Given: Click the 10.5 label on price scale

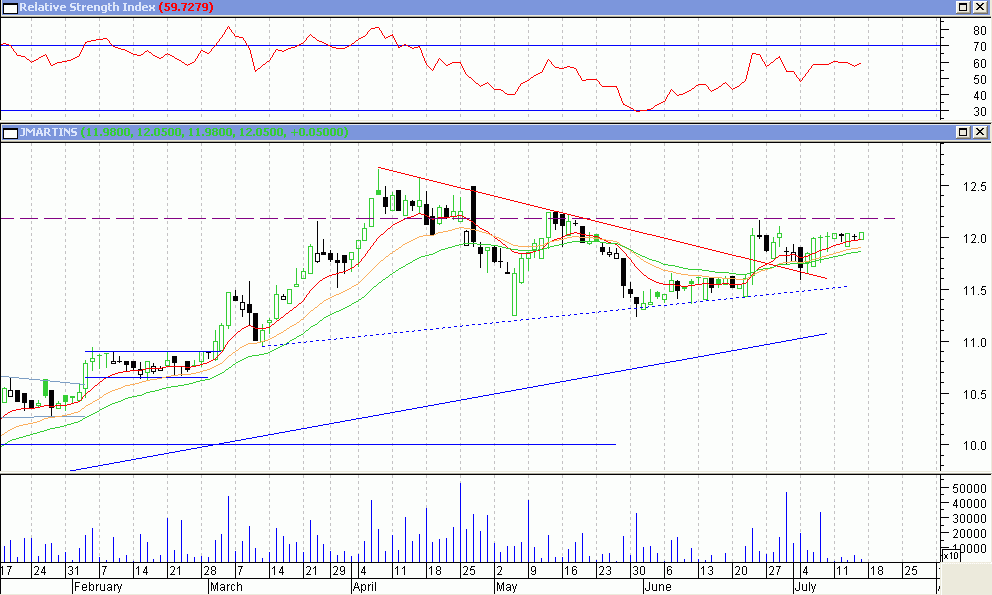Looking at the screenshot, I should pyautogui.click(x=974, y=394).
